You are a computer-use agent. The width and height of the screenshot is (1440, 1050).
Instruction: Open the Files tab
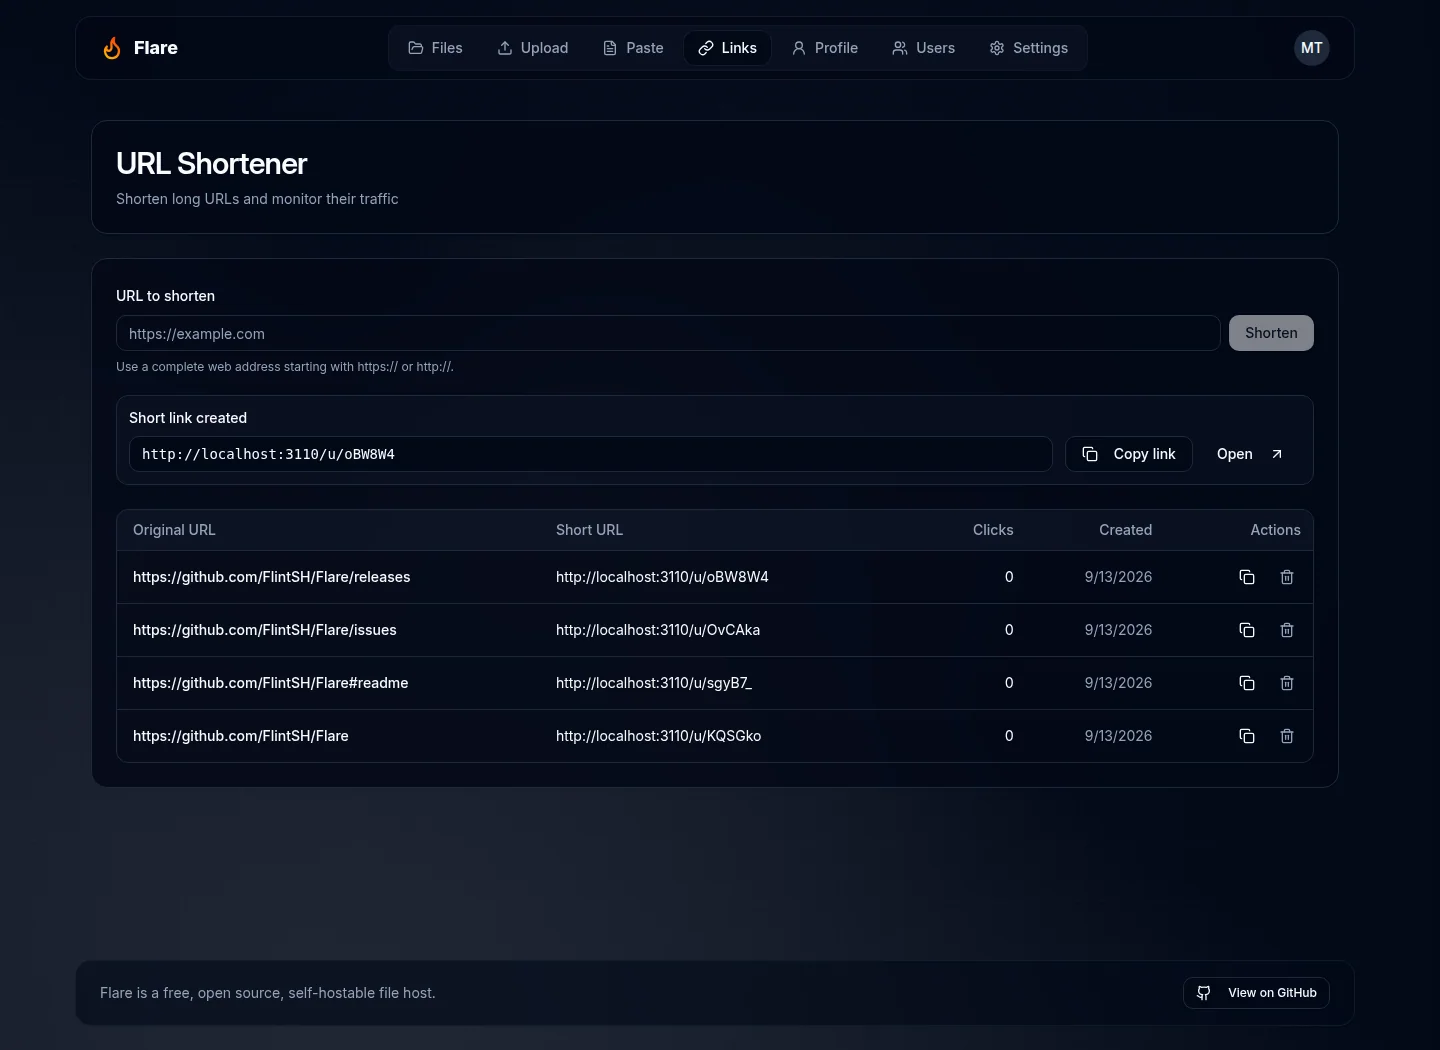pyautogui.click(x=435, y=48)
